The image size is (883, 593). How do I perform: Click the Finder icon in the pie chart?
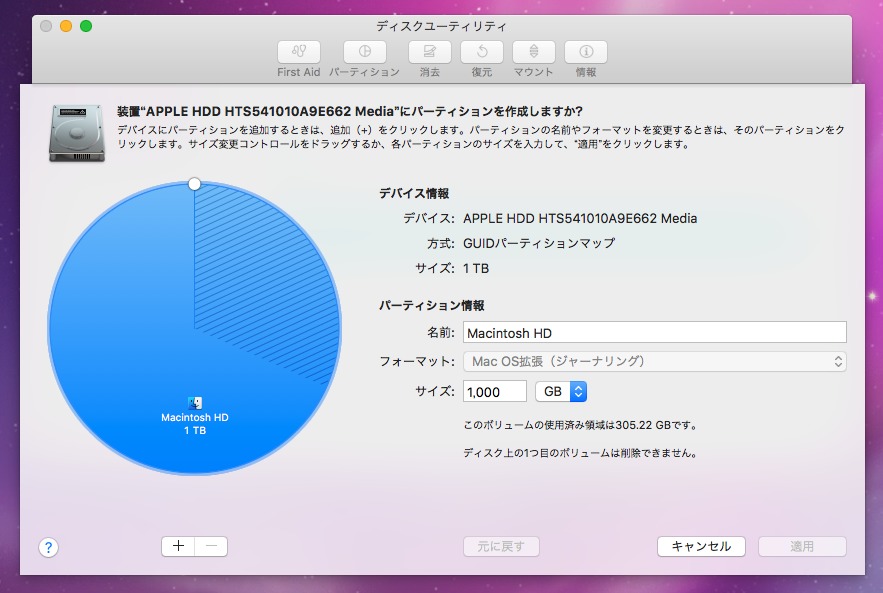[195, 403]
